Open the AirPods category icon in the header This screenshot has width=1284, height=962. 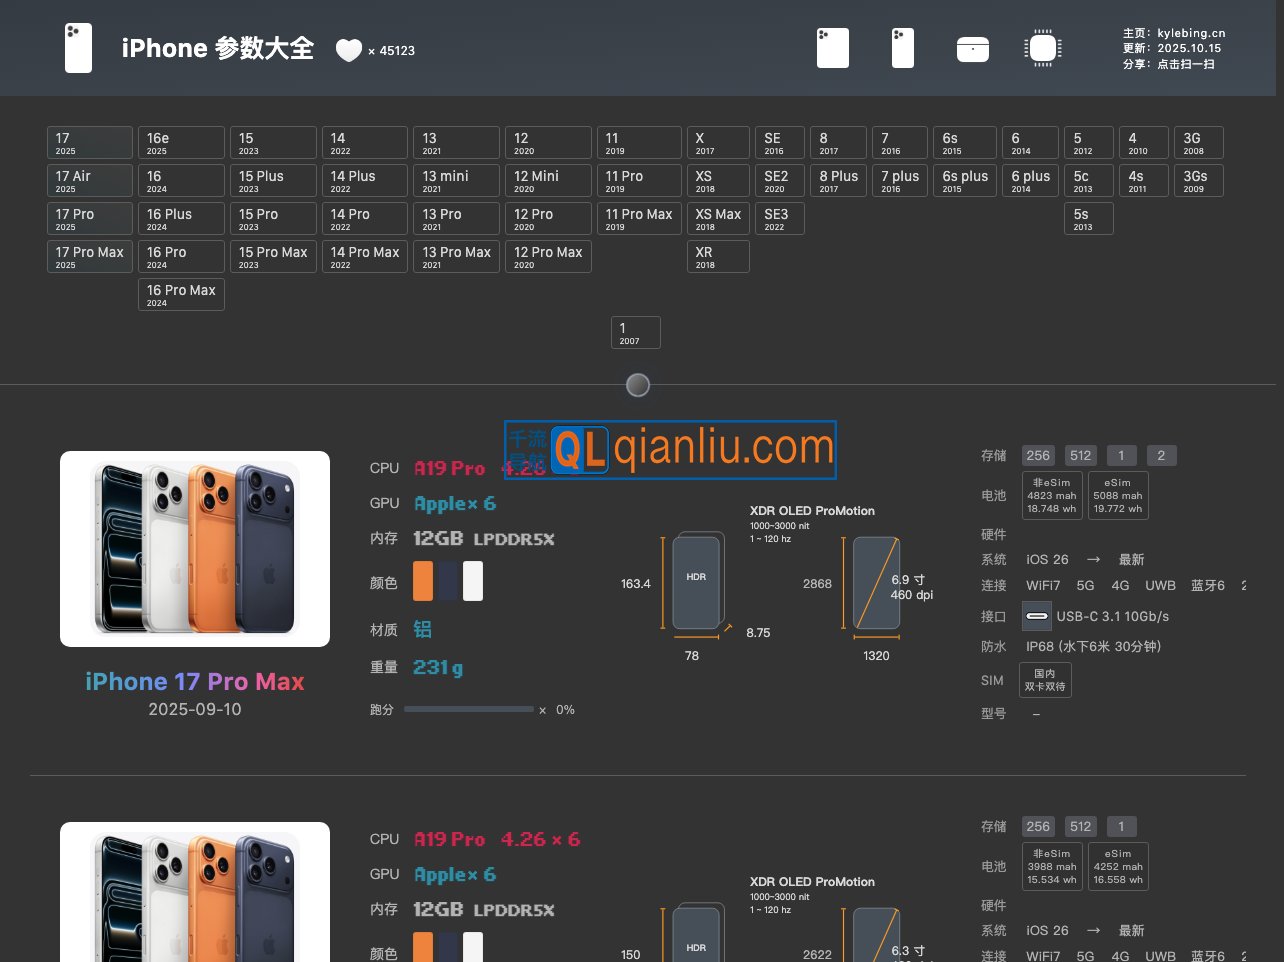(x=972, y=47)
